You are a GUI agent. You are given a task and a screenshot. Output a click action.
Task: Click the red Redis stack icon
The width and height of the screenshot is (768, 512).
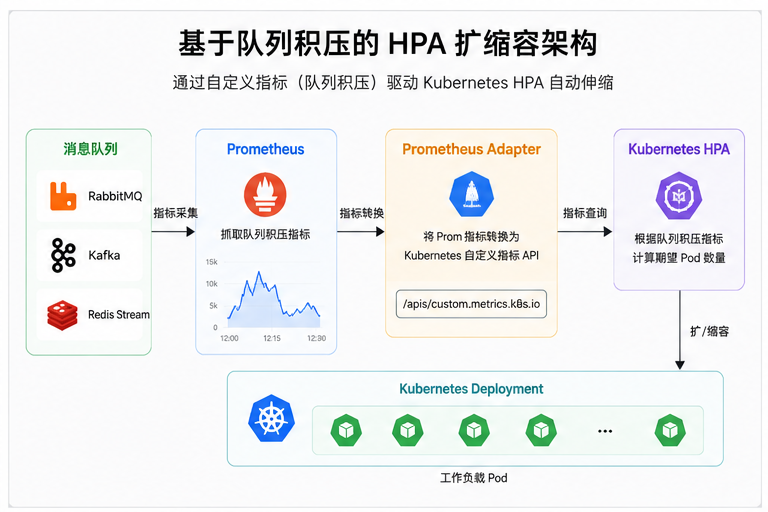[x=62, y=315]
